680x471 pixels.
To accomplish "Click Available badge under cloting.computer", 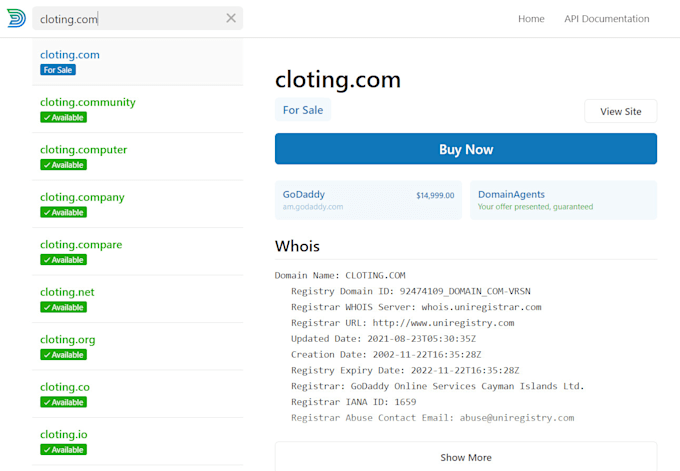I will (63, 165).
